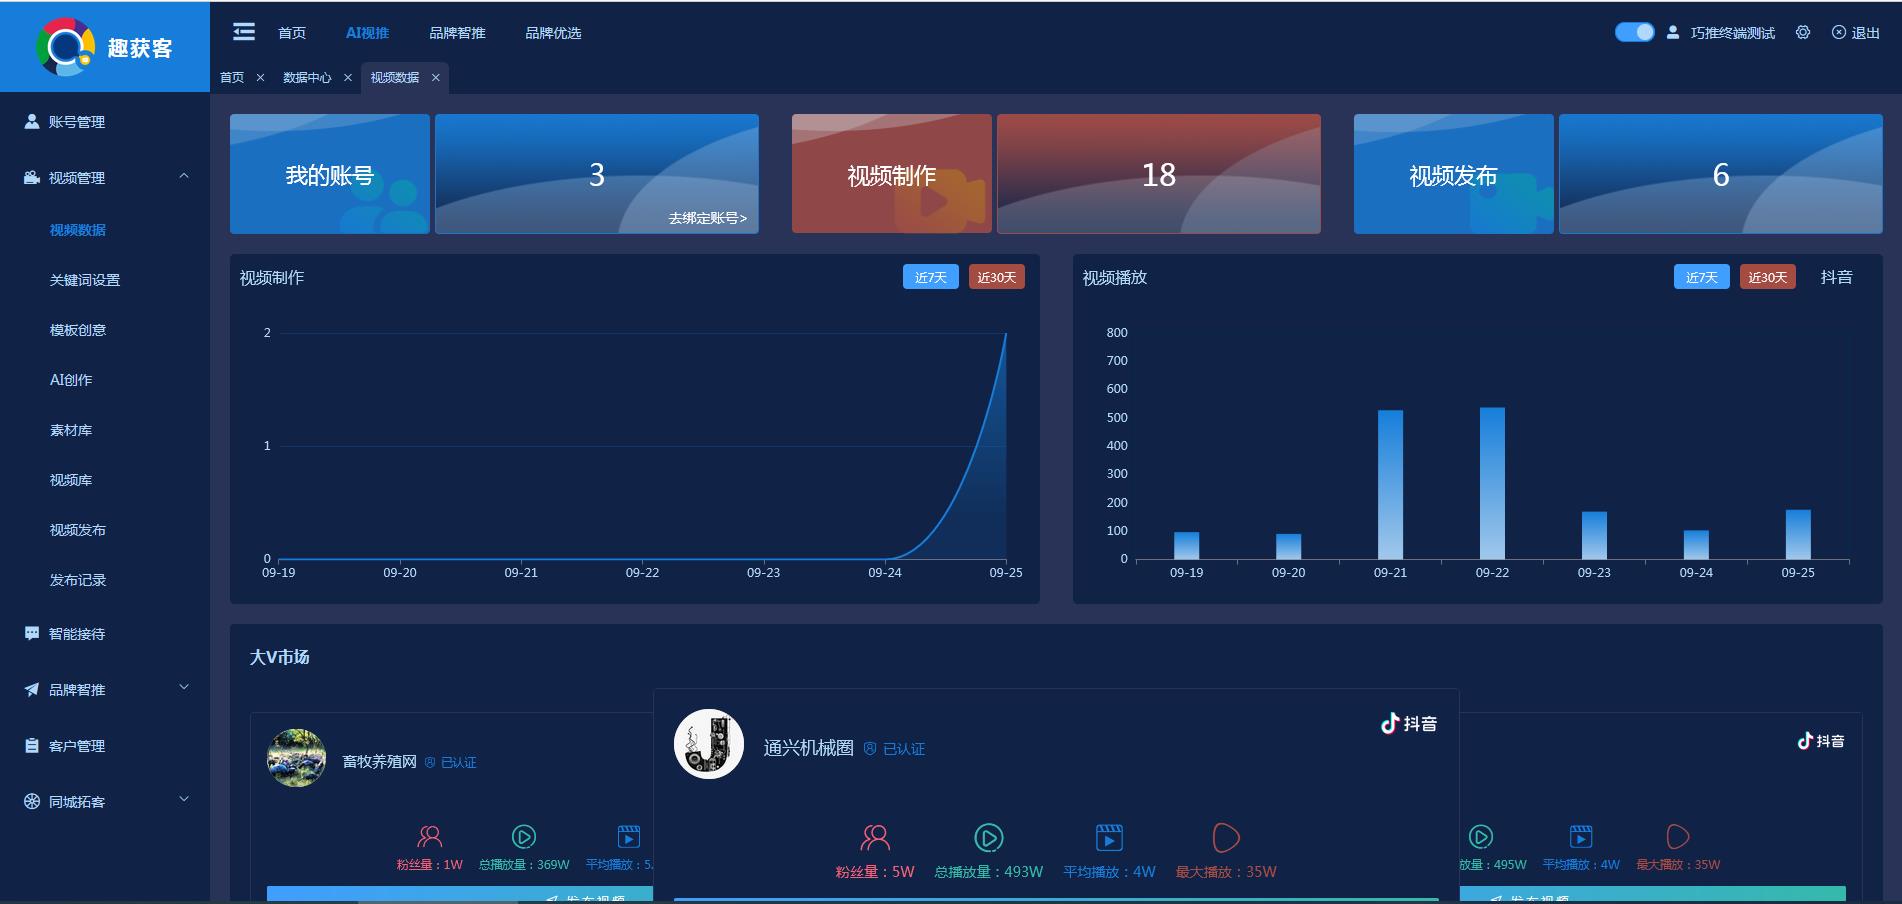
Task: Select AI视推 top menu item
Action: pyautogui.click(x=367, y=33)
